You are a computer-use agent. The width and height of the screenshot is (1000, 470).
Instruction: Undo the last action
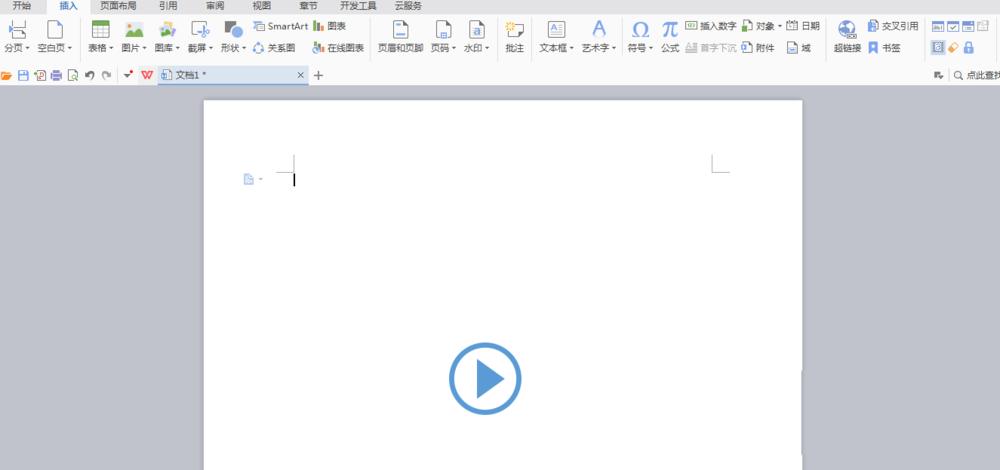[89, 75]
